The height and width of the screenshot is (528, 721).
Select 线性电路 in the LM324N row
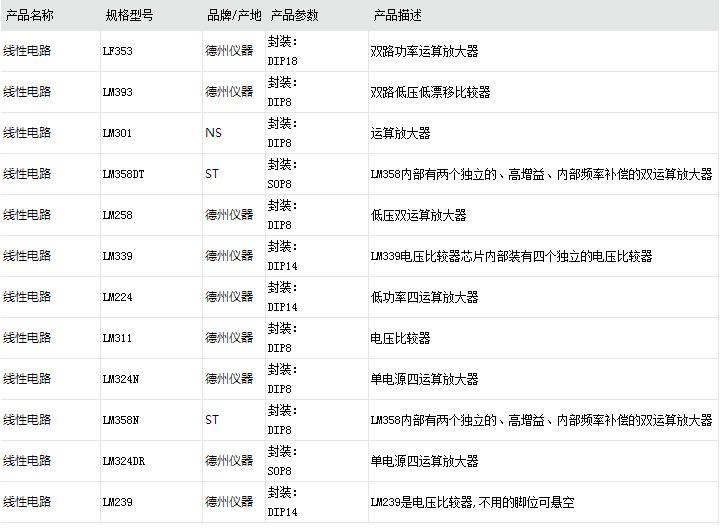tap(28, 379)
